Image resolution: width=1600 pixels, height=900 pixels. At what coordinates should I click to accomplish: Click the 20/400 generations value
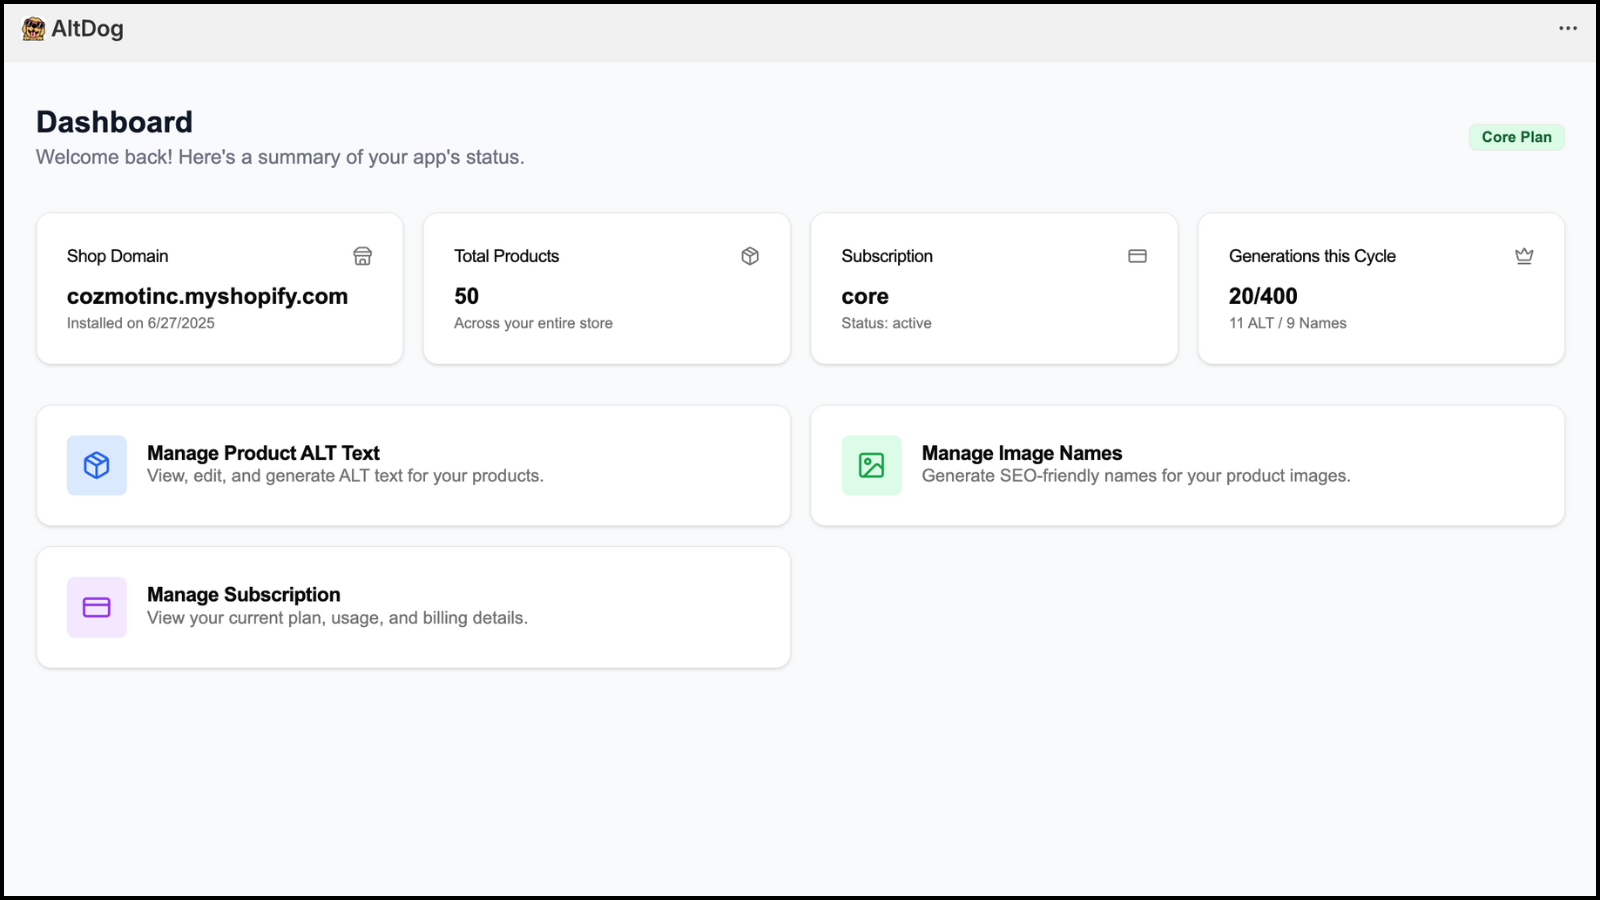[1263, 296]
